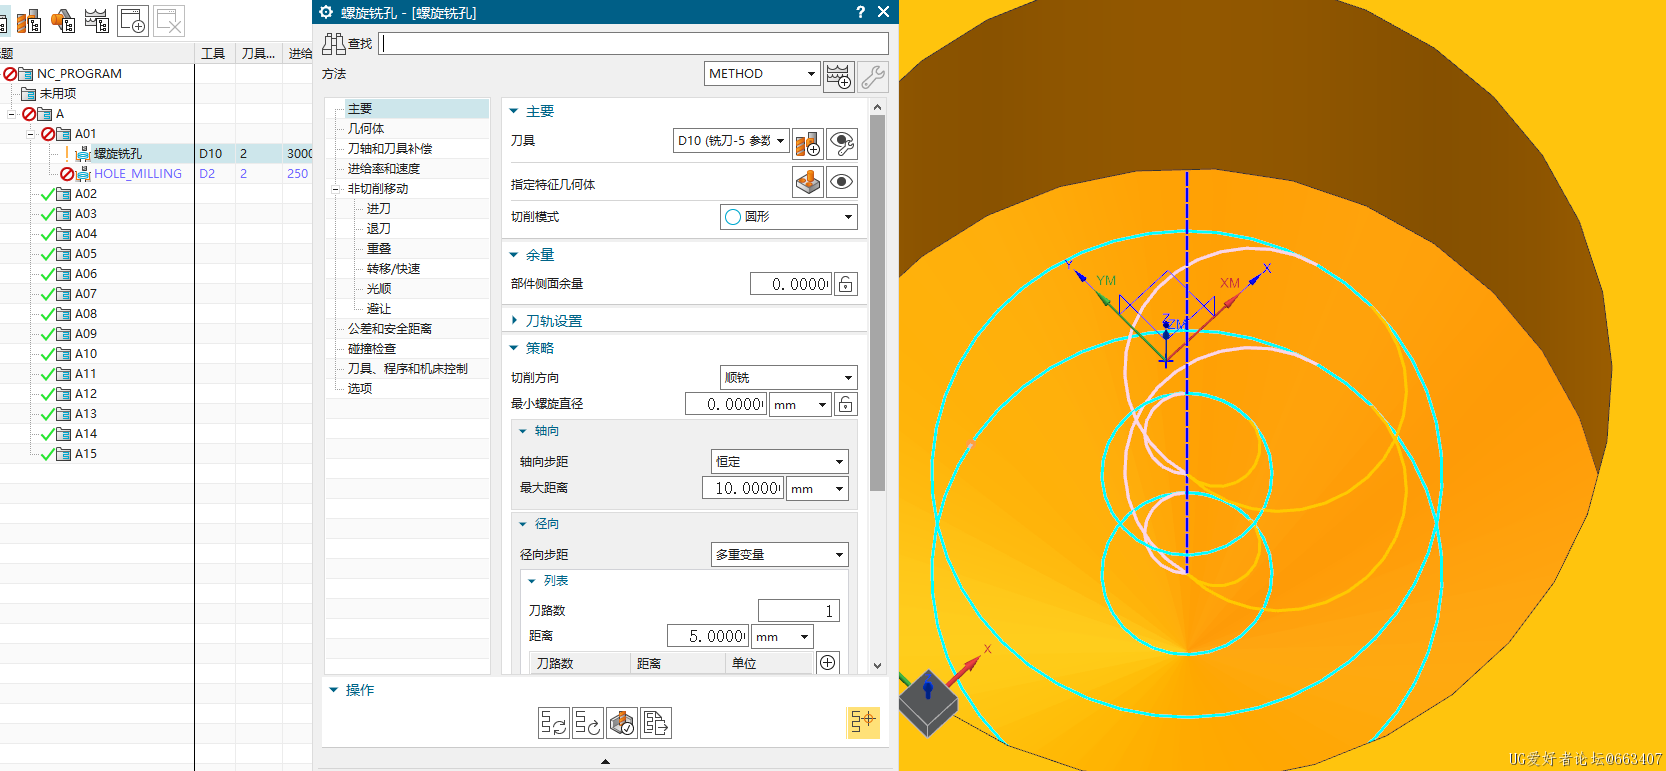
Task: Click the 工具 column header
Action: 214,53
